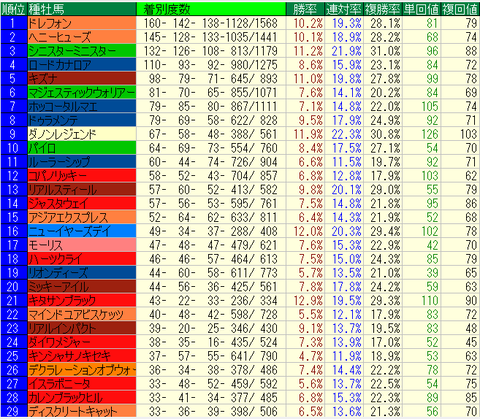Select rank number 29 cell
This screenshot has height=419, width=480.
13,411
